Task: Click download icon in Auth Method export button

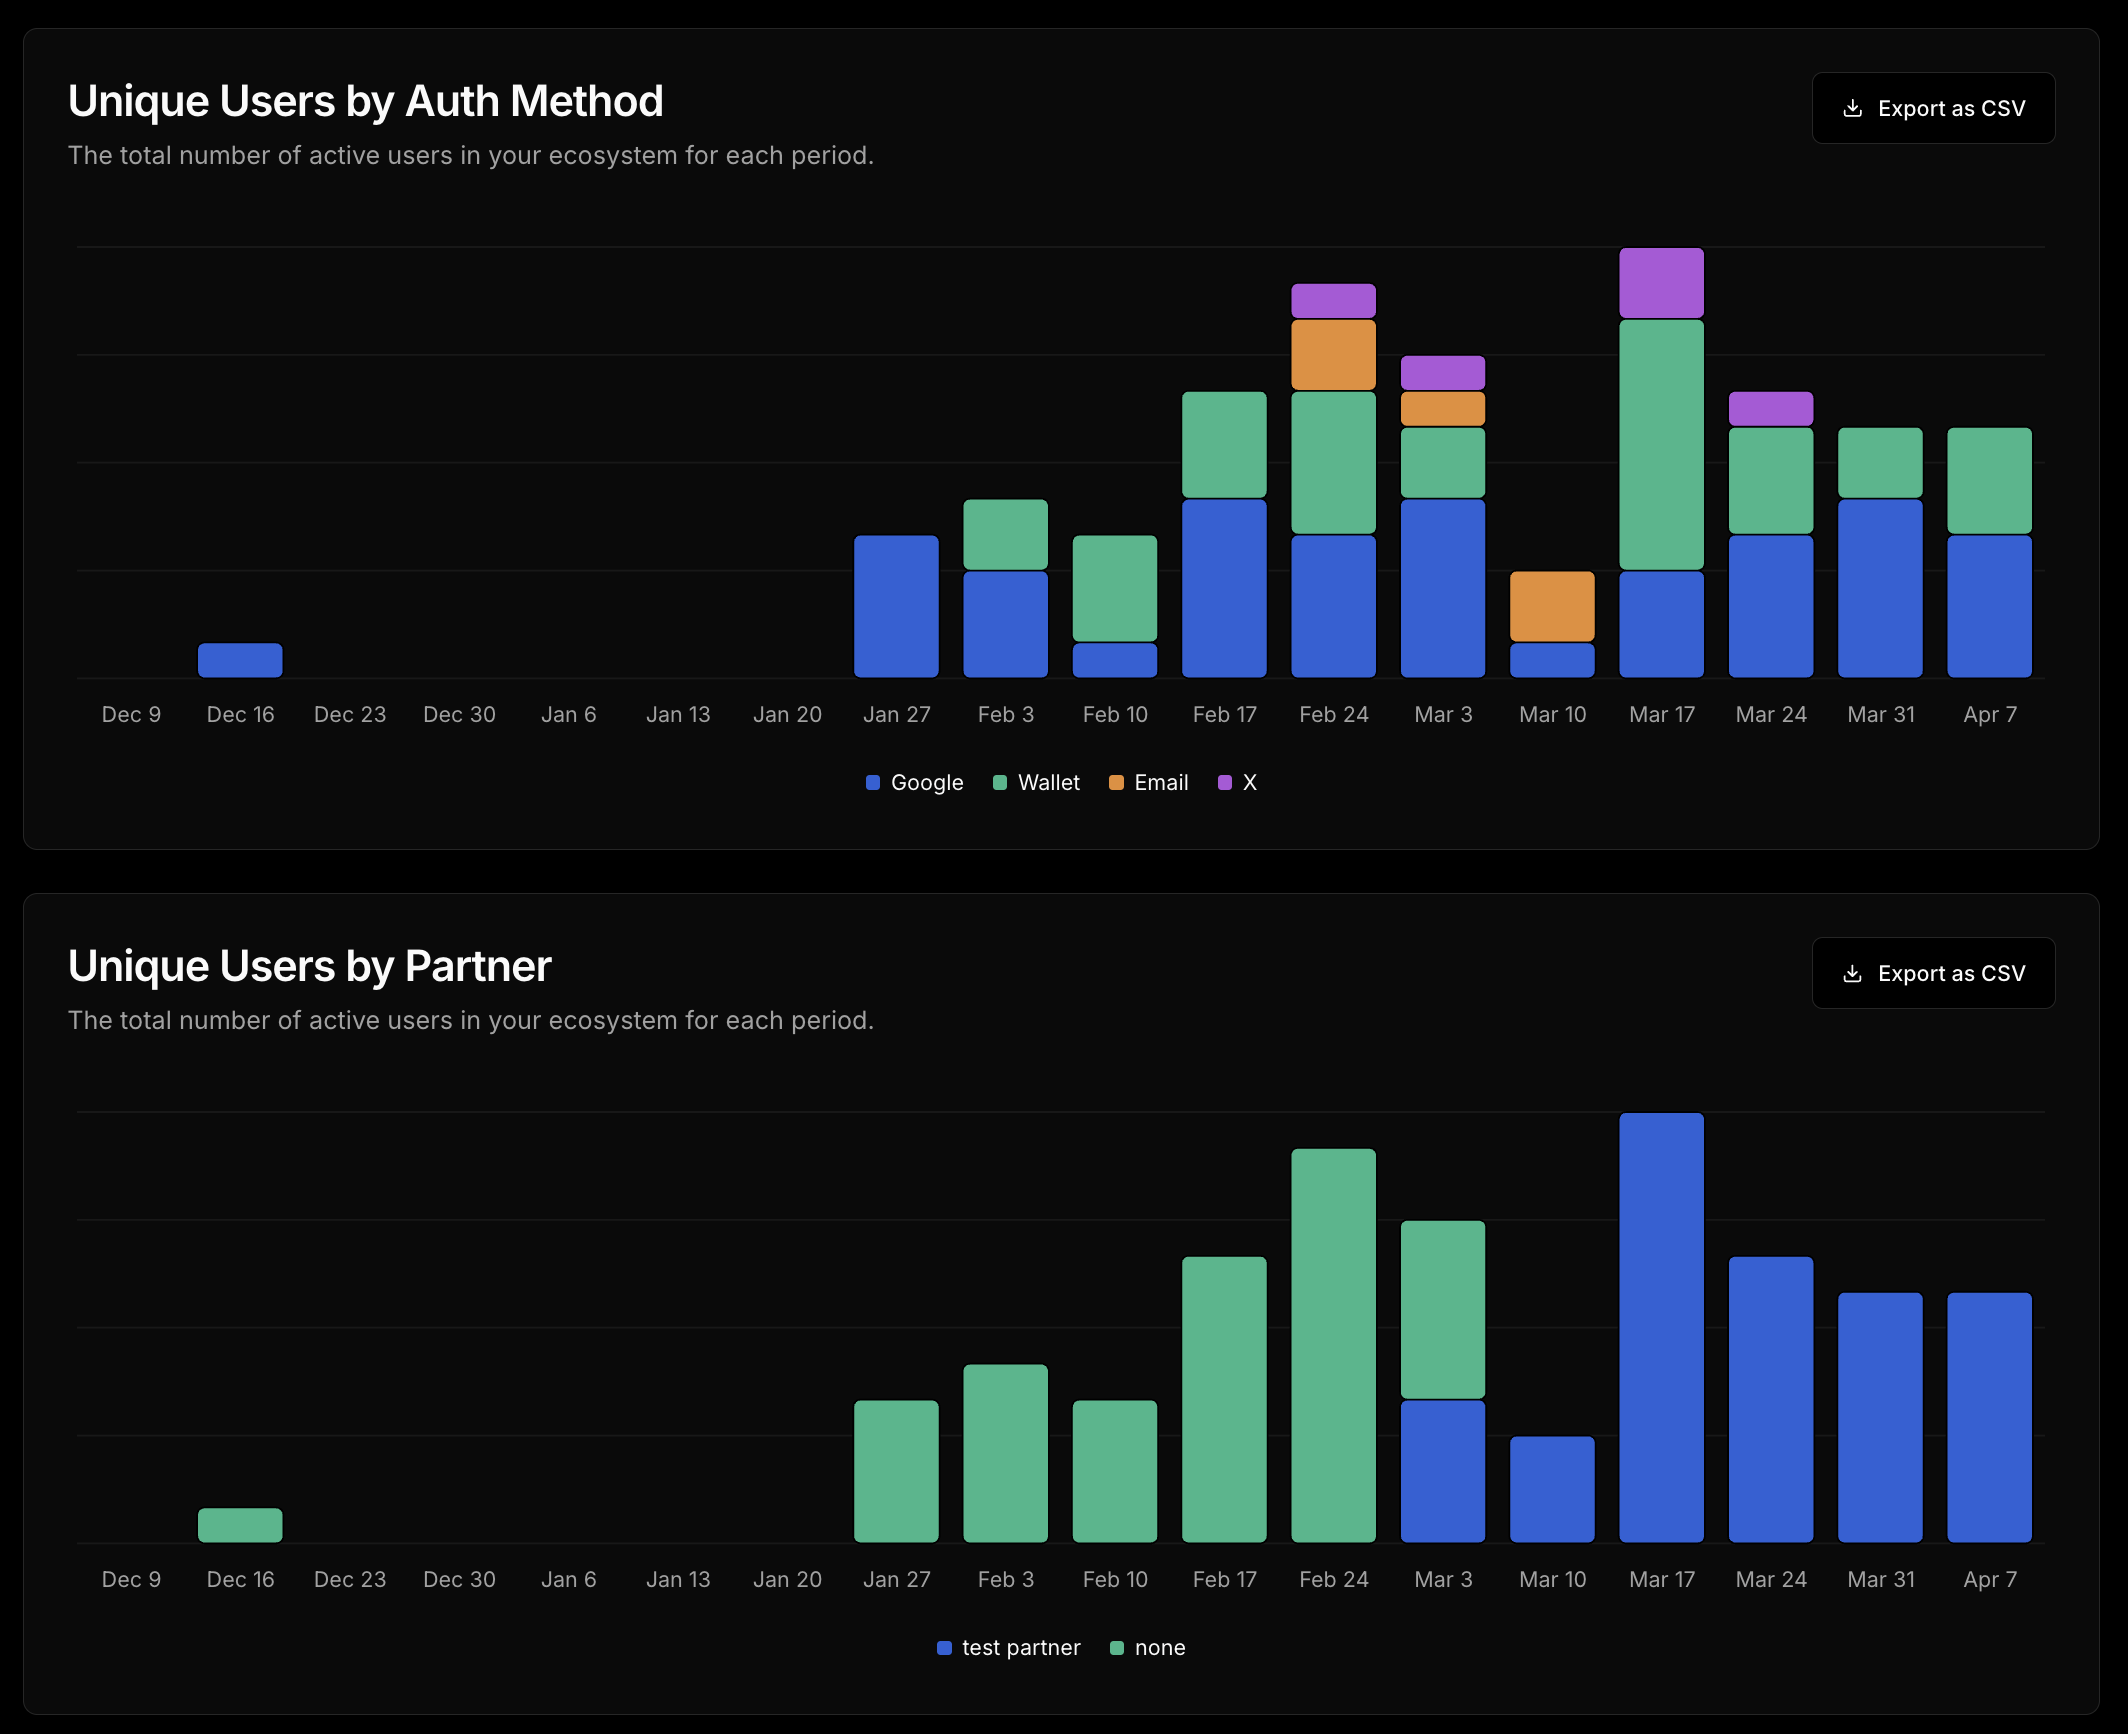Action: click(x=1852, y=108)
